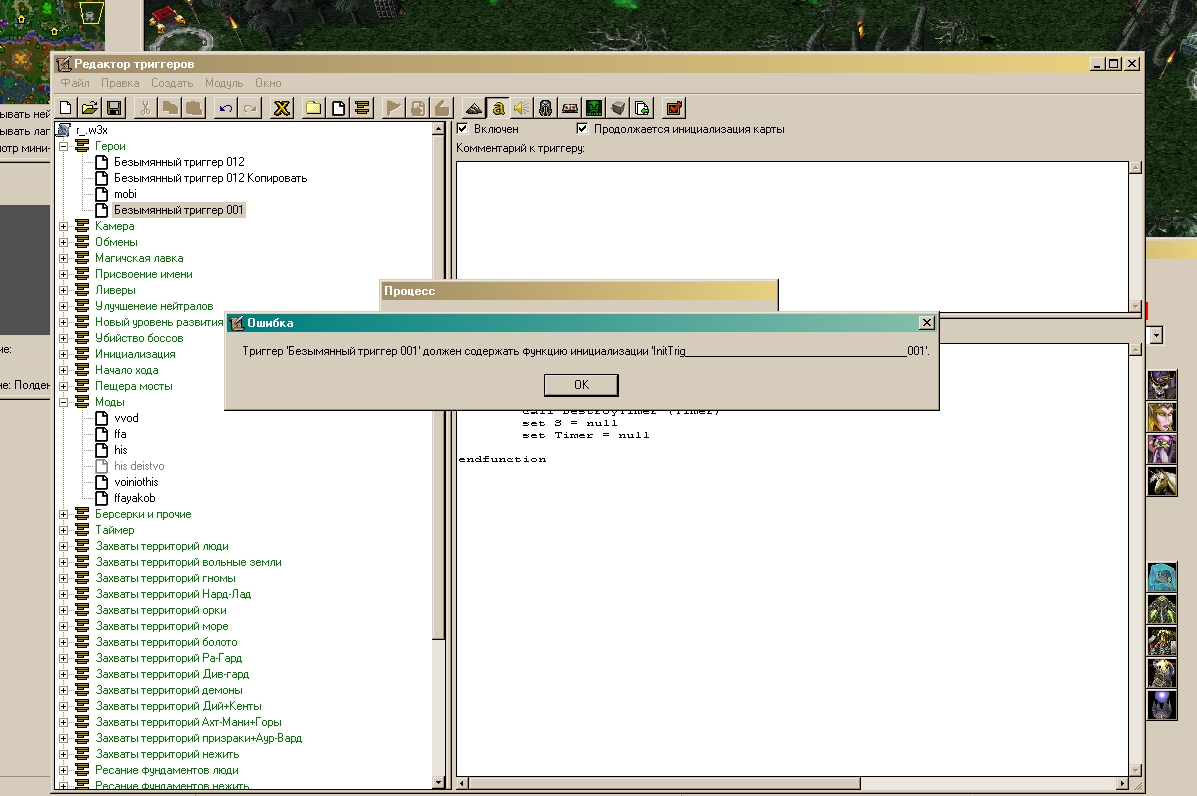Click the Copy toolbar icon

click(169, 108)
